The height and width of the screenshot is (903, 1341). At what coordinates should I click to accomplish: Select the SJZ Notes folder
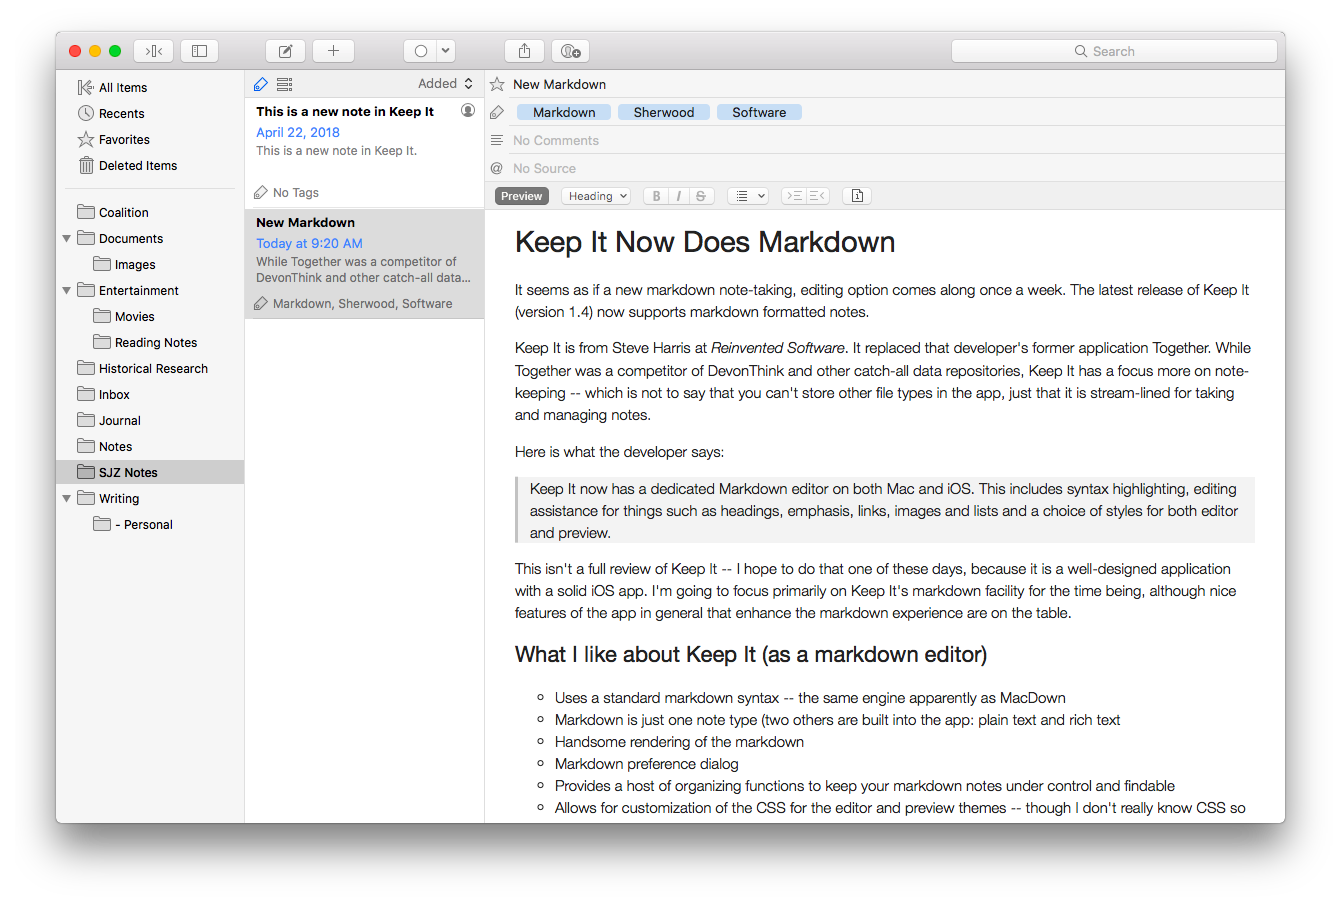pyautogui.click(x=150, y=472)
